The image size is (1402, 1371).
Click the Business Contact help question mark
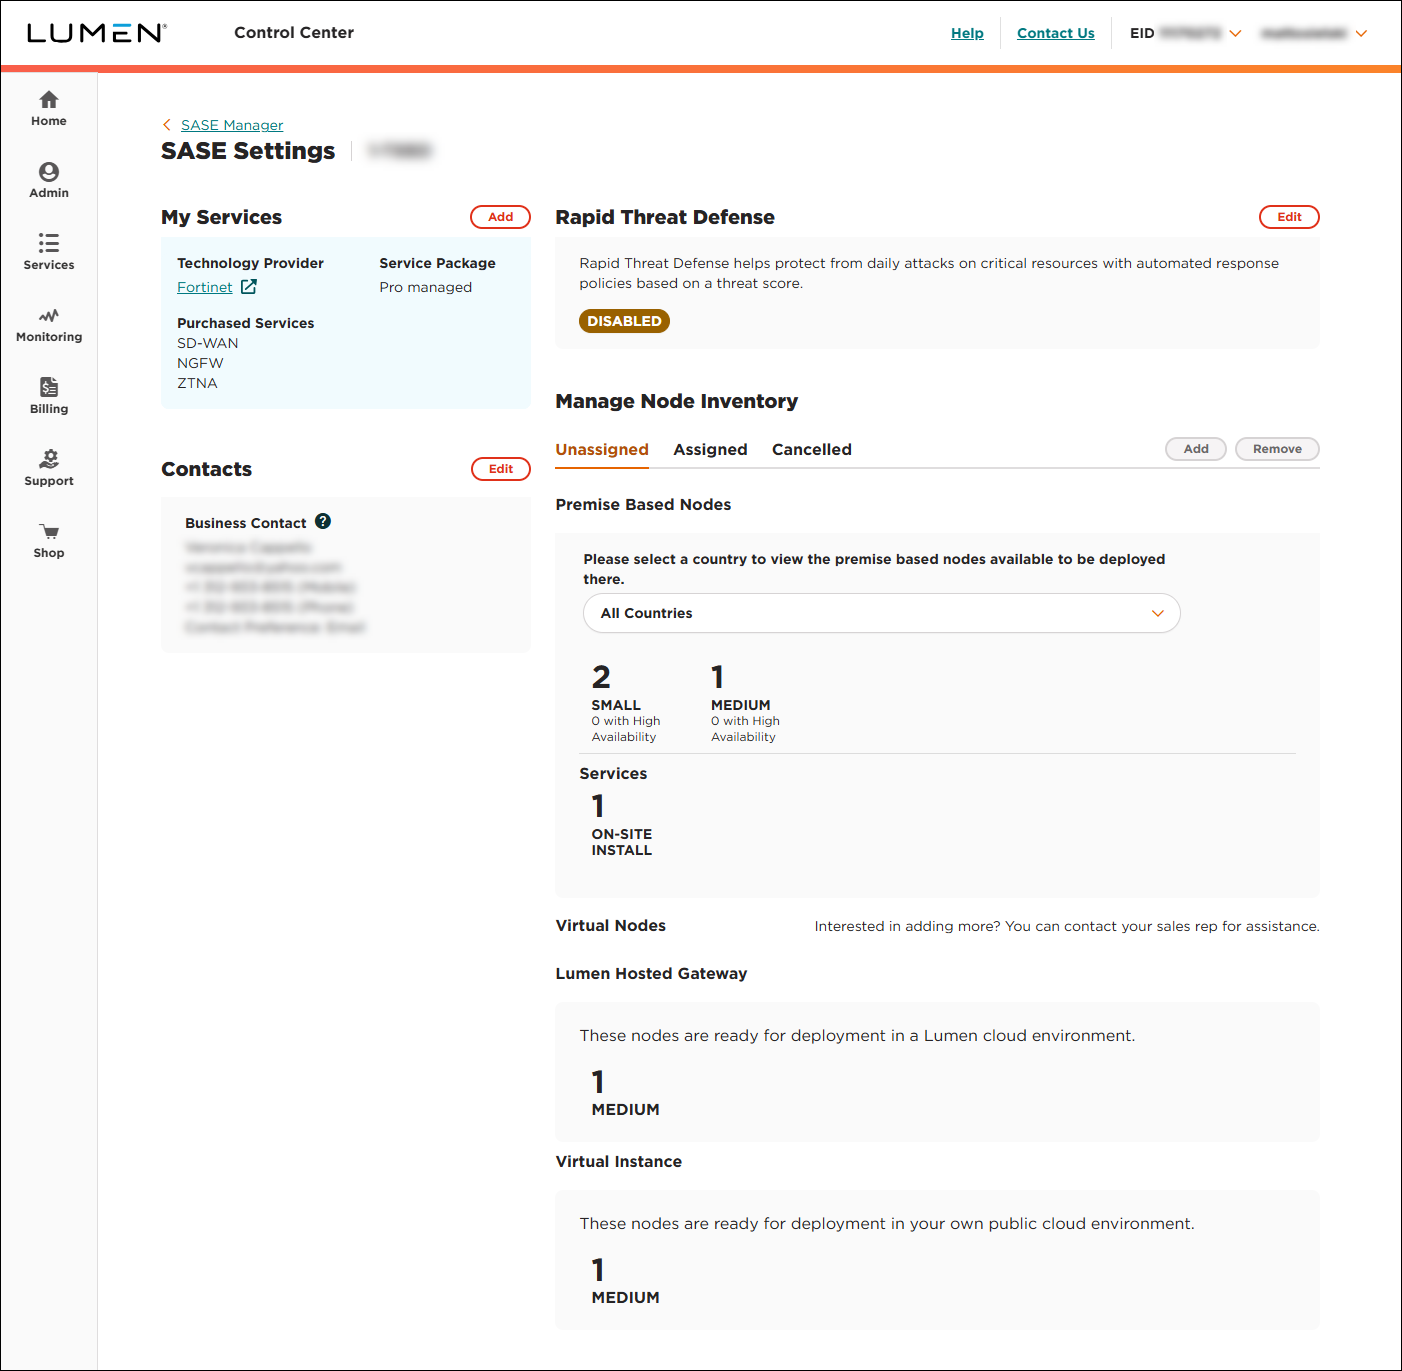point(323,521)
